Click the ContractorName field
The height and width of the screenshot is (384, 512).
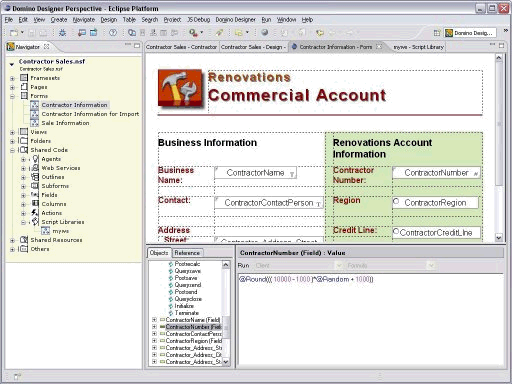click(255, 173)
